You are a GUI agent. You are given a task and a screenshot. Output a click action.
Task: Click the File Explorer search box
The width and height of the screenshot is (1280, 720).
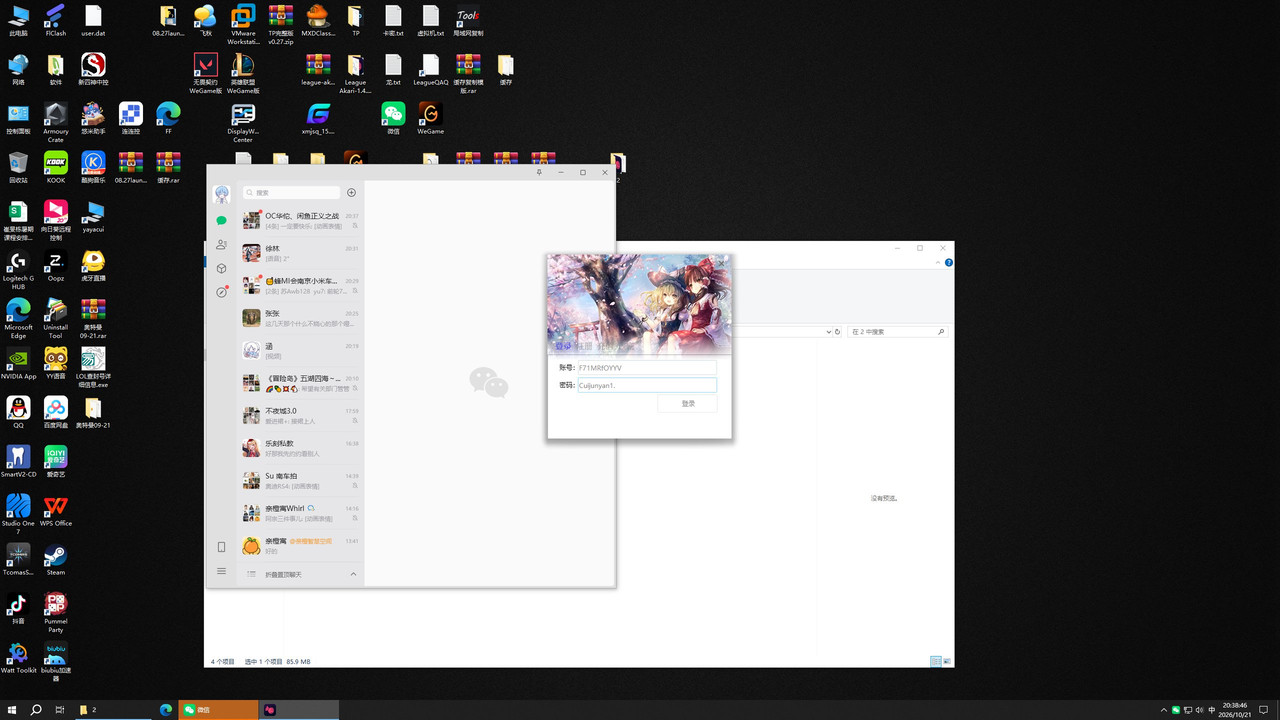(x=897, y=331)
